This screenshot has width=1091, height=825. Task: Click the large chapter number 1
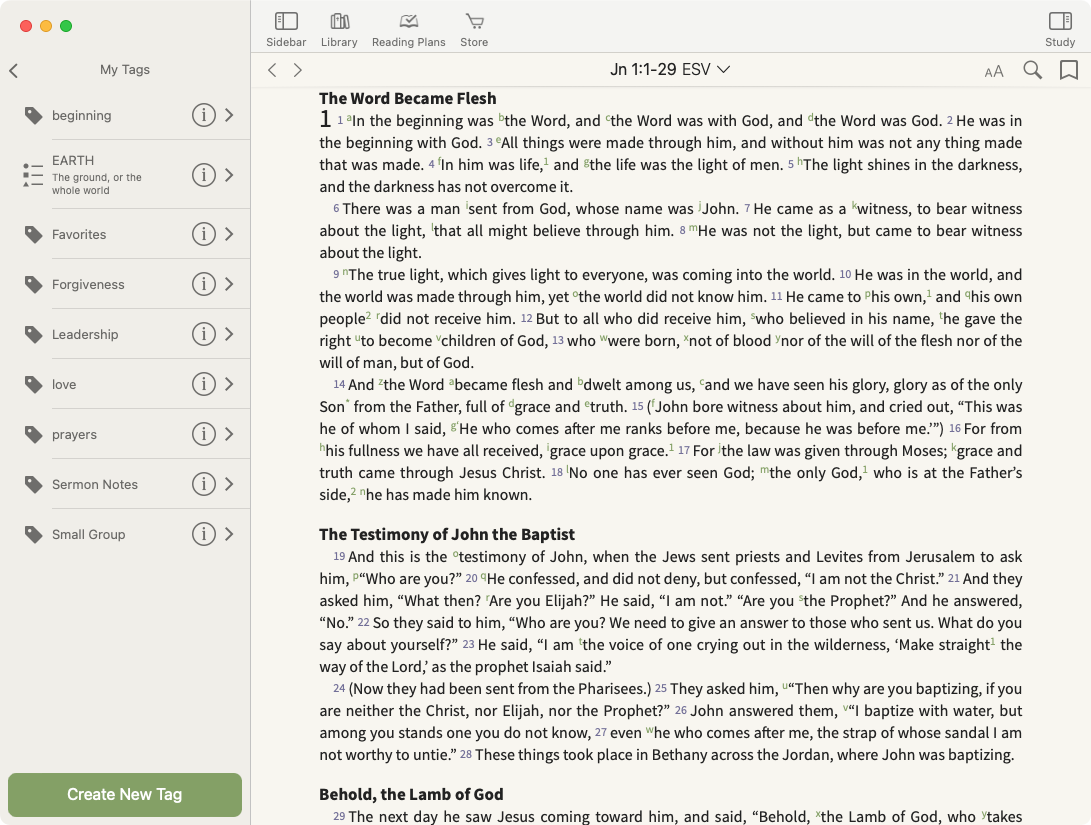coord(325,119)
